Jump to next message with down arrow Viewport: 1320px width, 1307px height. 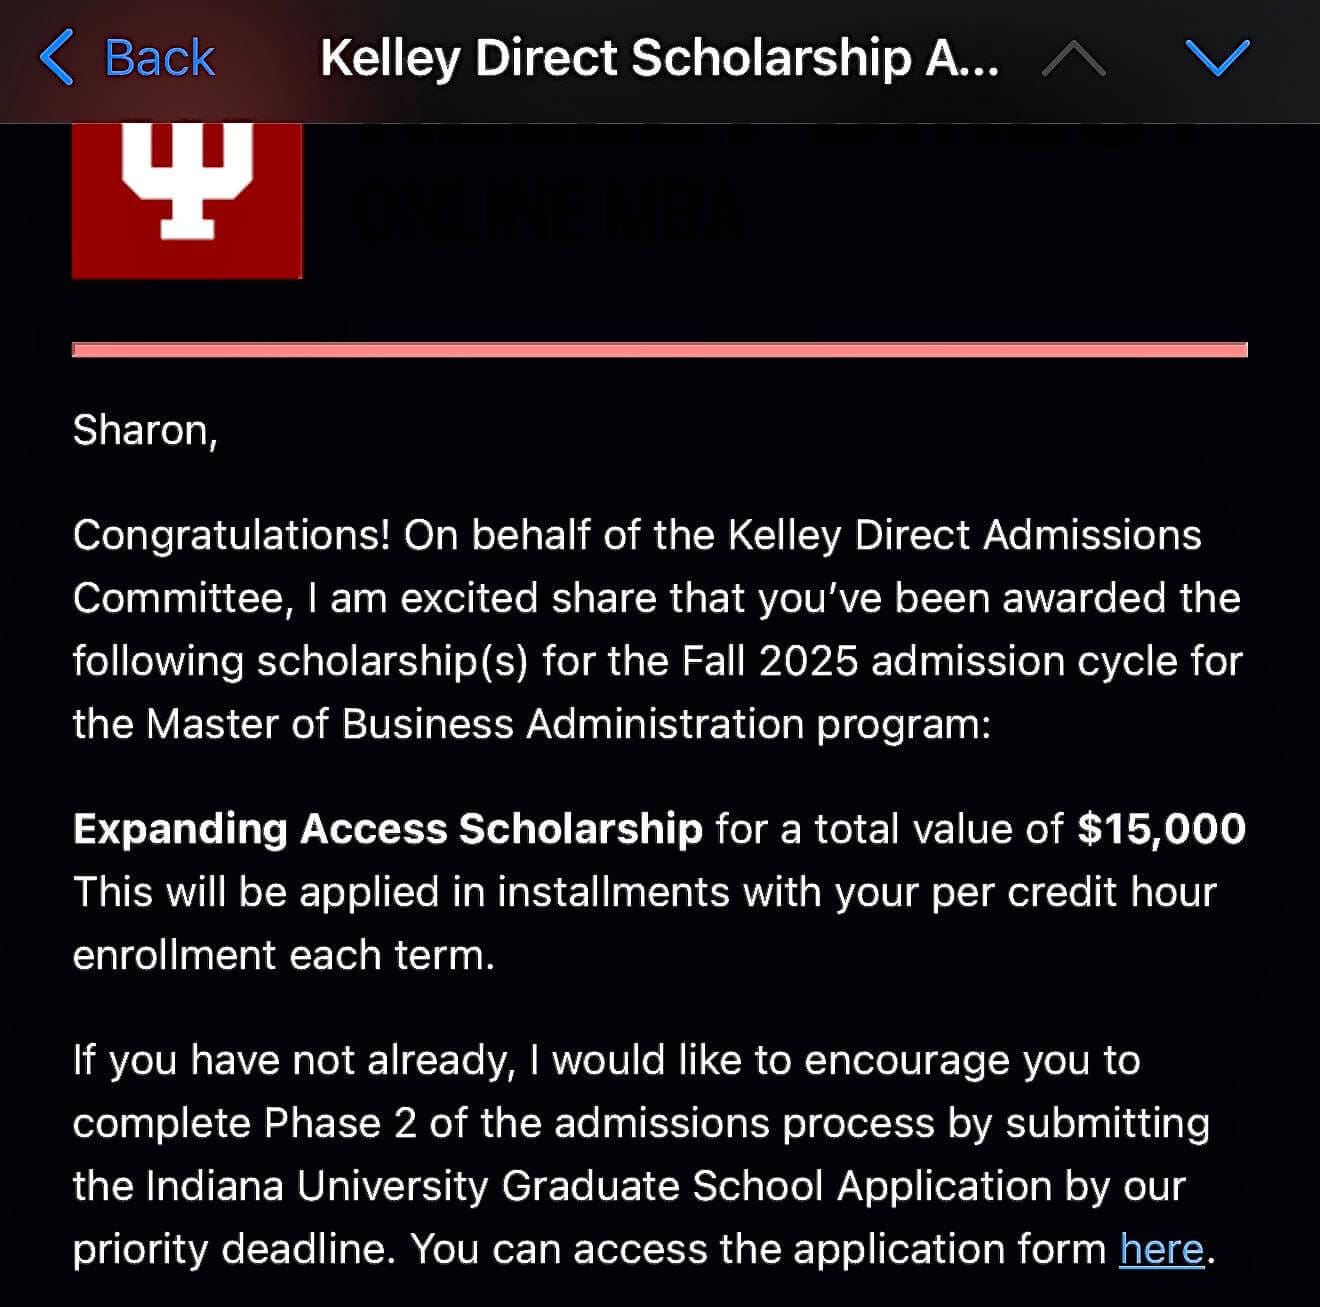pos(1217,58)
